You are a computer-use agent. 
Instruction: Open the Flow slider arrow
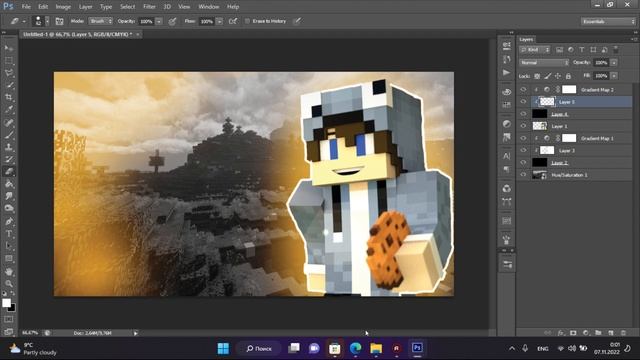(x=220, y=21)
